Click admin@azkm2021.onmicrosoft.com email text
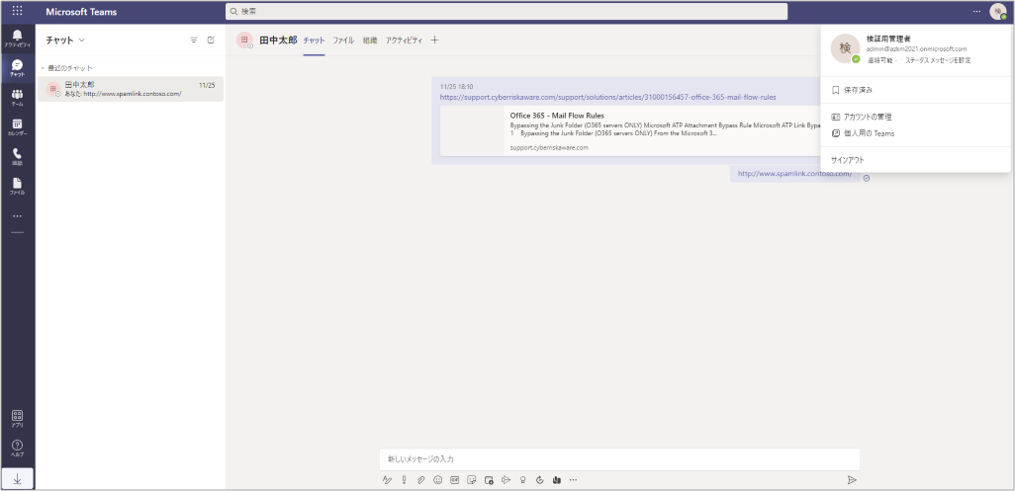Viewport: 1015px width, 491px height. tap(917, 49)
